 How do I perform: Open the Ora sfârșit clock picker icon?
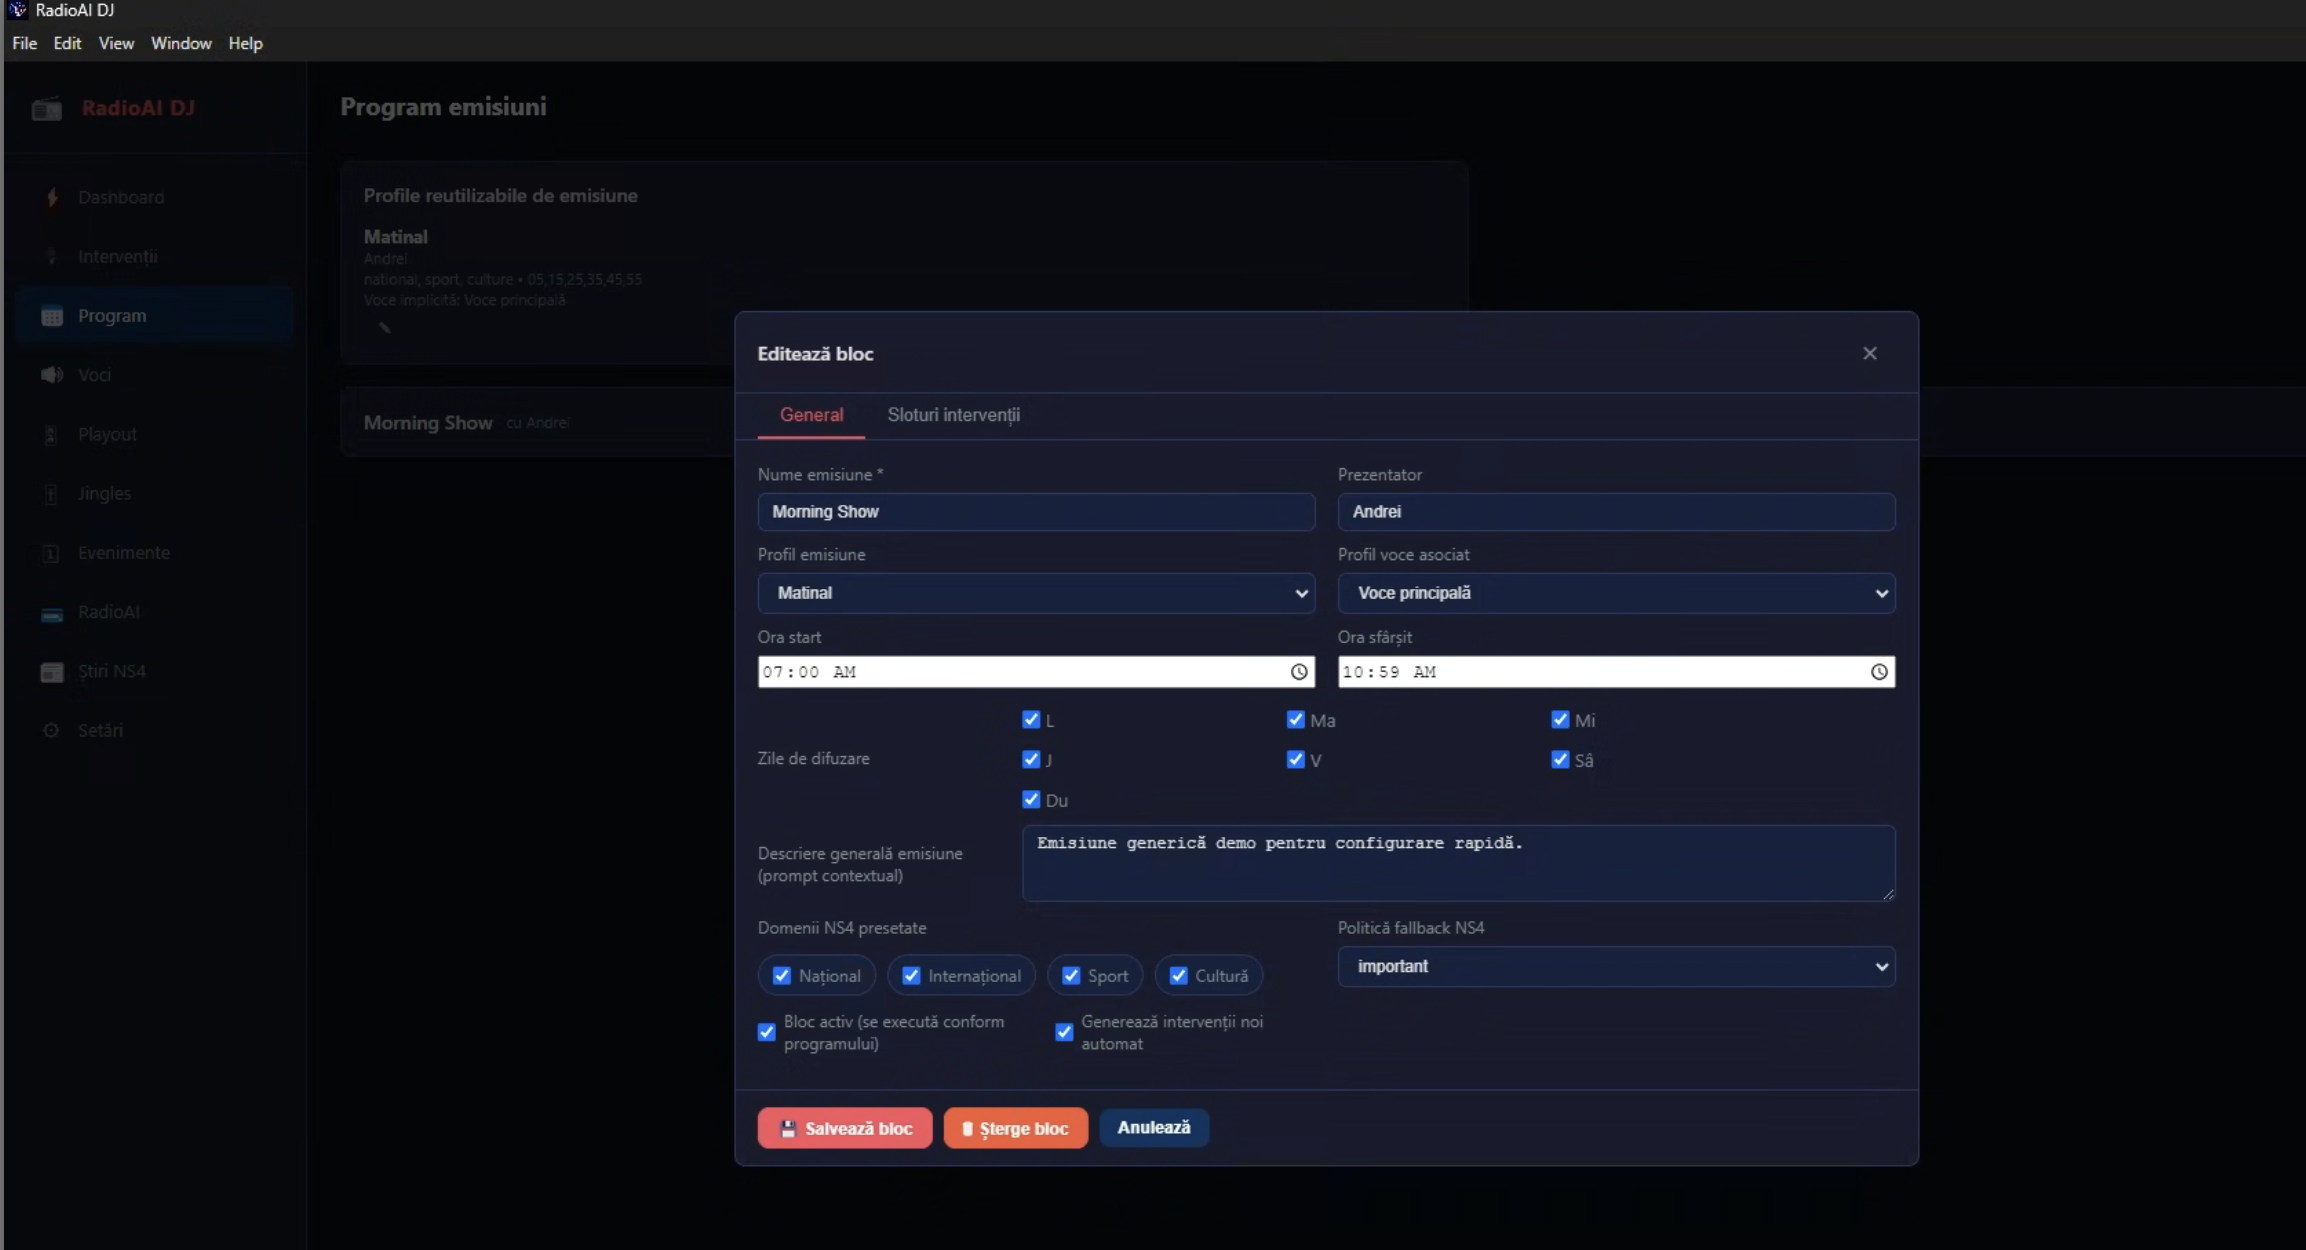(1879, 672)
